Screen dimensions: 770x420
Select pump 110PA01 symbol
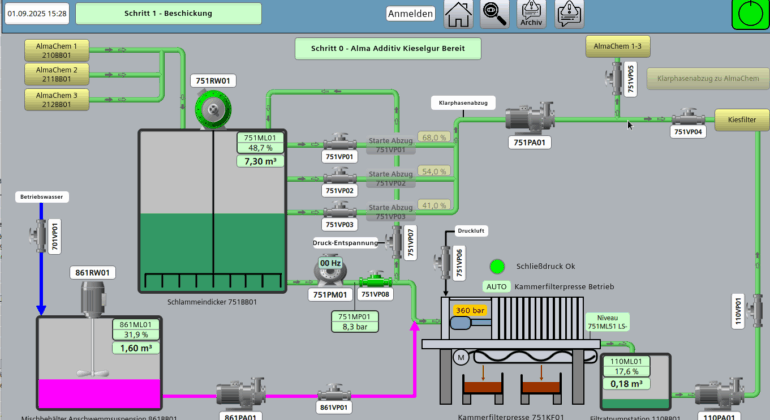click(x=719, y=394)
